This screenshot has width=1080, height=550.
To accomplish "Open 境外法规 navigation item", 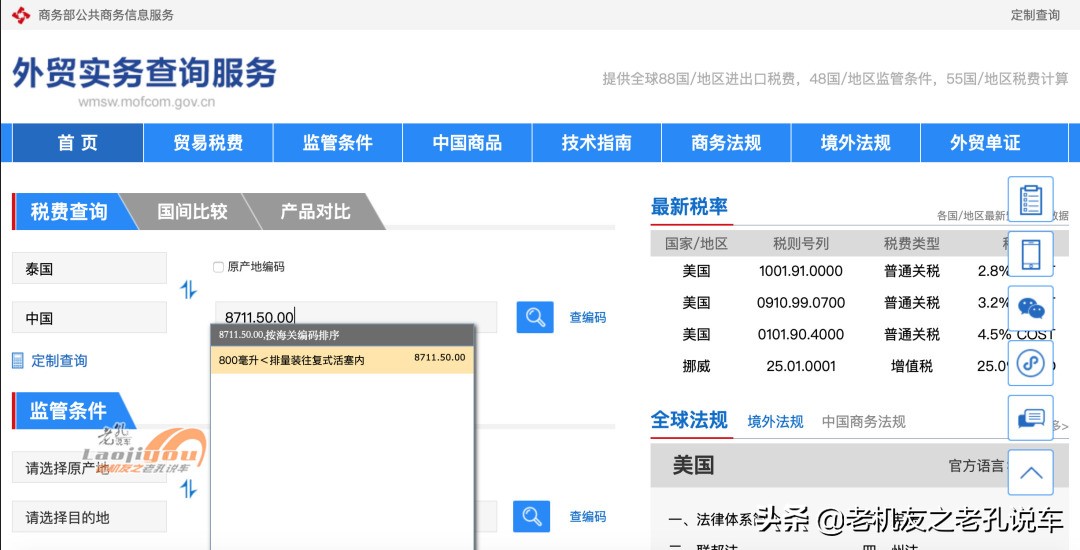I will tap(855, 142).
